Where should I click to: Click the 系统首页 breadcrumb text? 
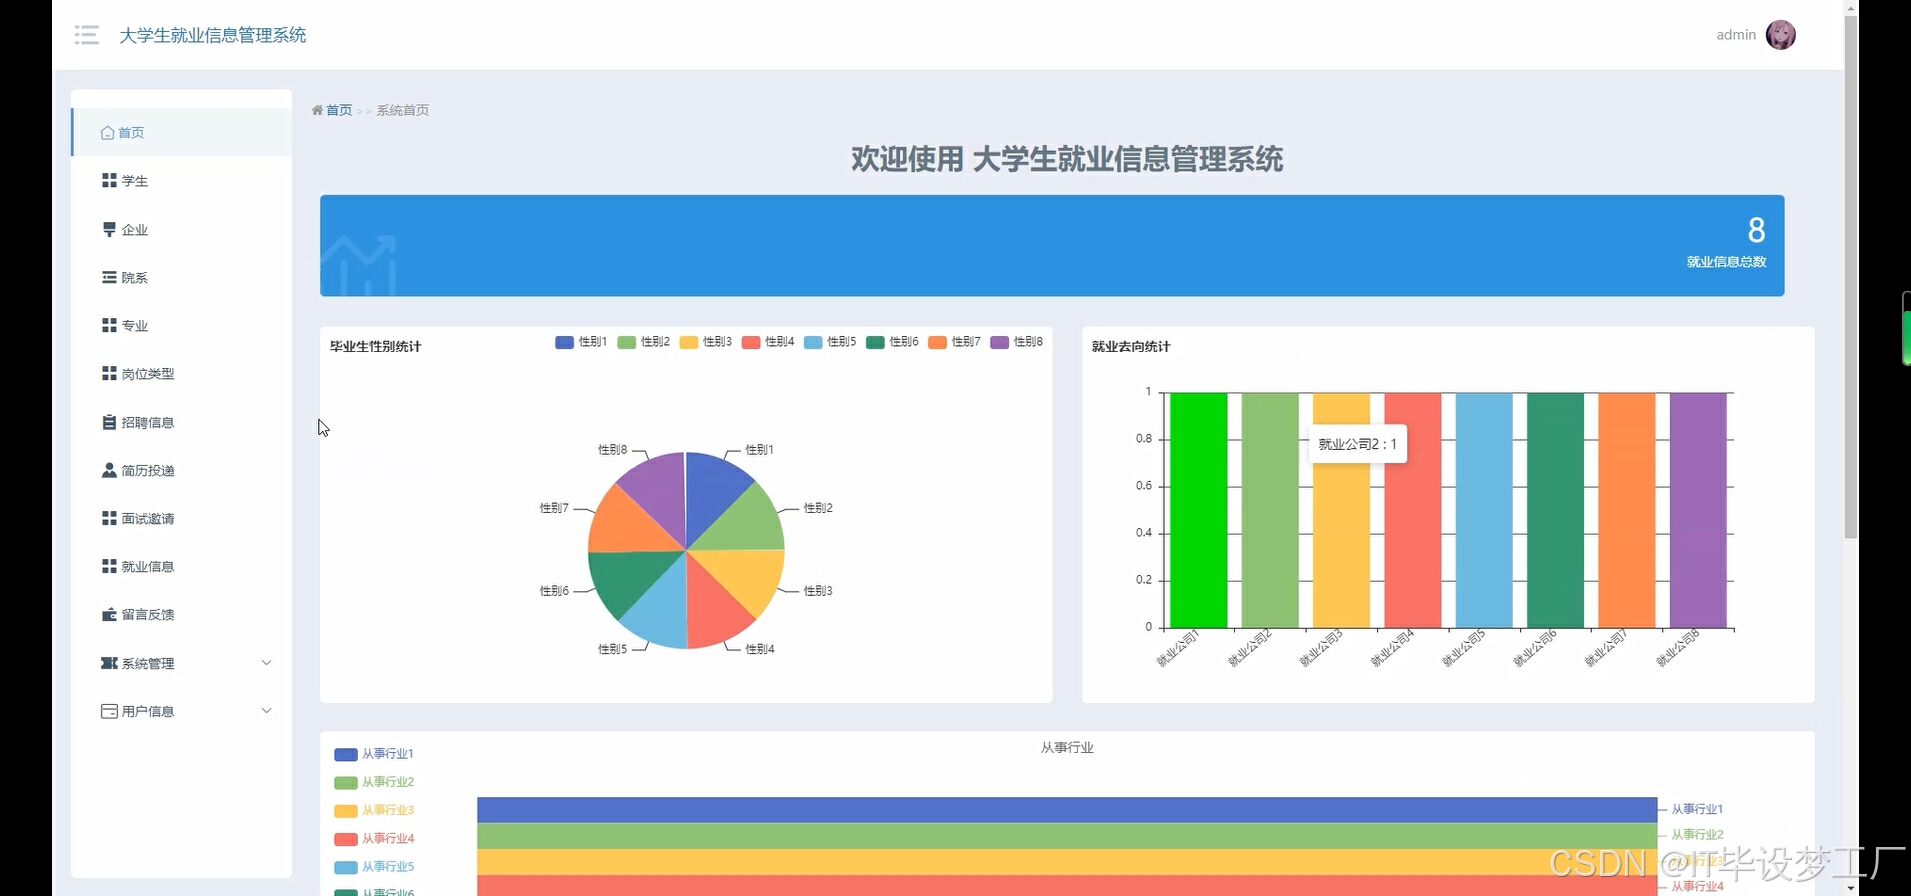[x=402, y=110]
